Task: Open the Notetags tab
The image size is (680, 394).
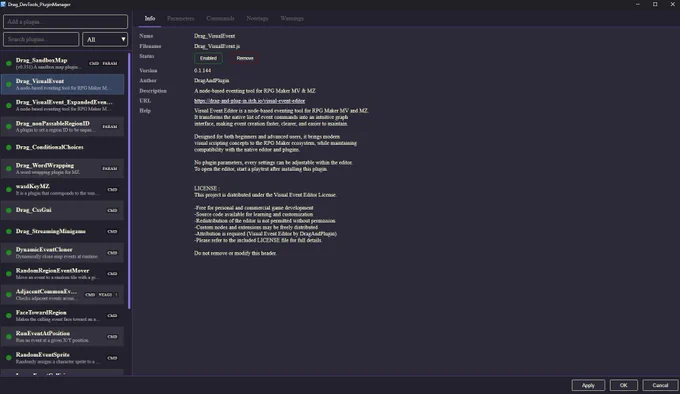Action: point(257,18)
